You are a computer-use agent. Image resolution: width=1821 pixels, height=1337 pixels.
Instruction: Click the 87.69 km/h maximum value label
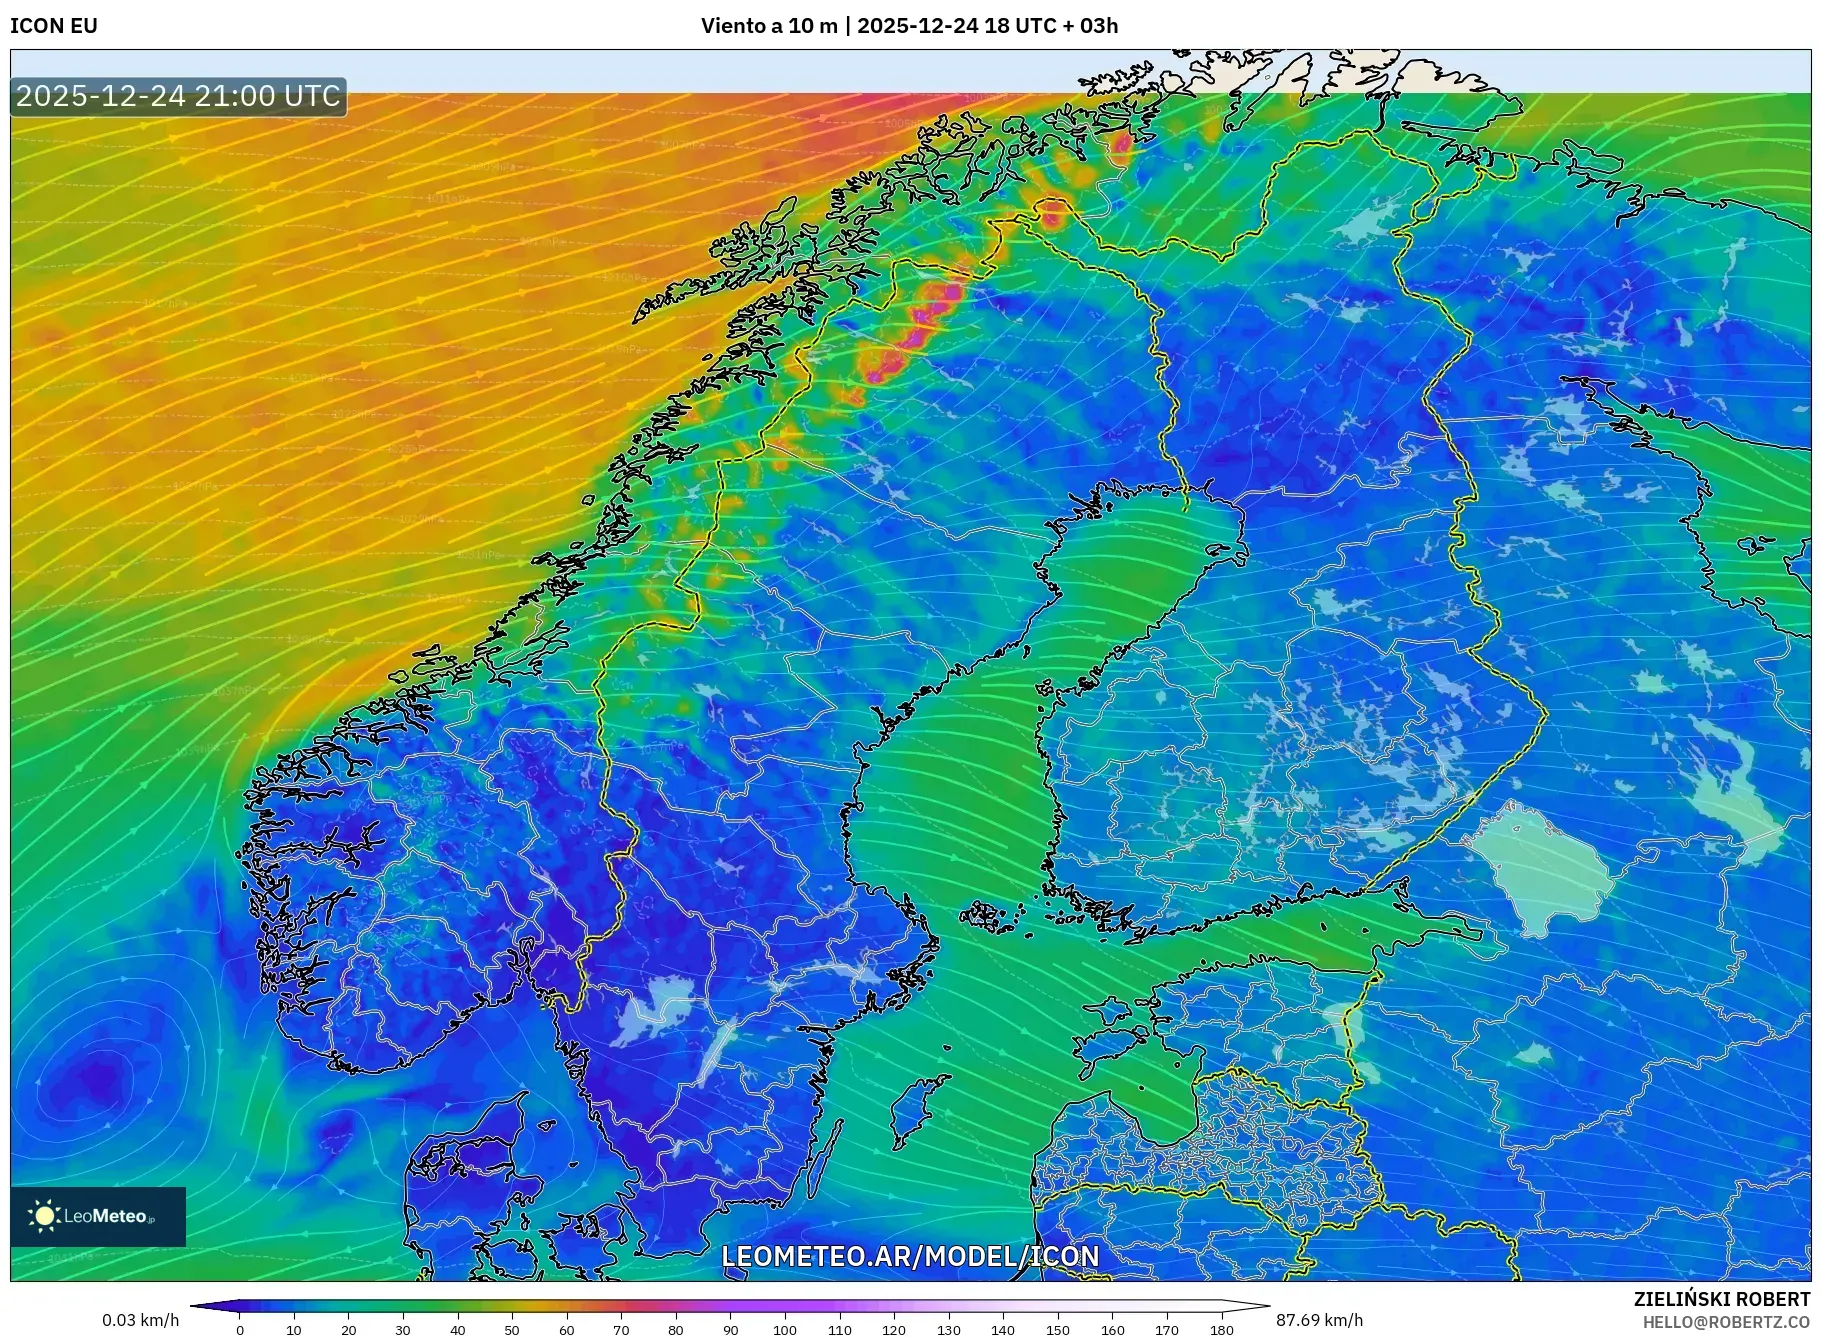[x=1319, y=1320]
